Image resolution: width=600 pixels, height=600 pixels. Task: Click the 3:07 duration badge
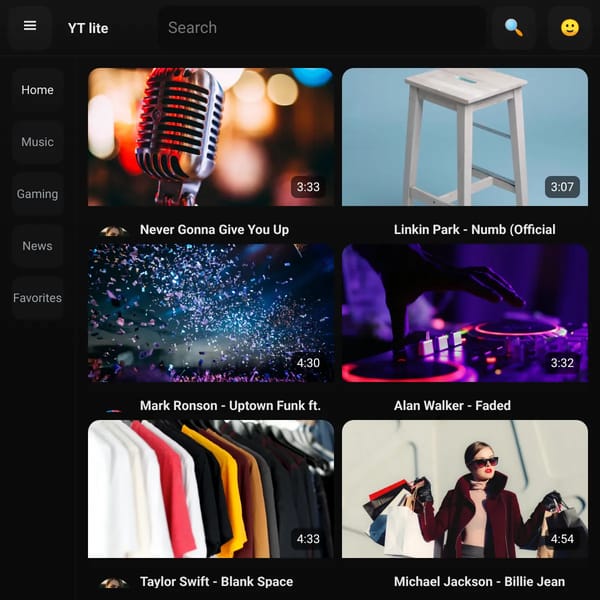tap(562, 187)
